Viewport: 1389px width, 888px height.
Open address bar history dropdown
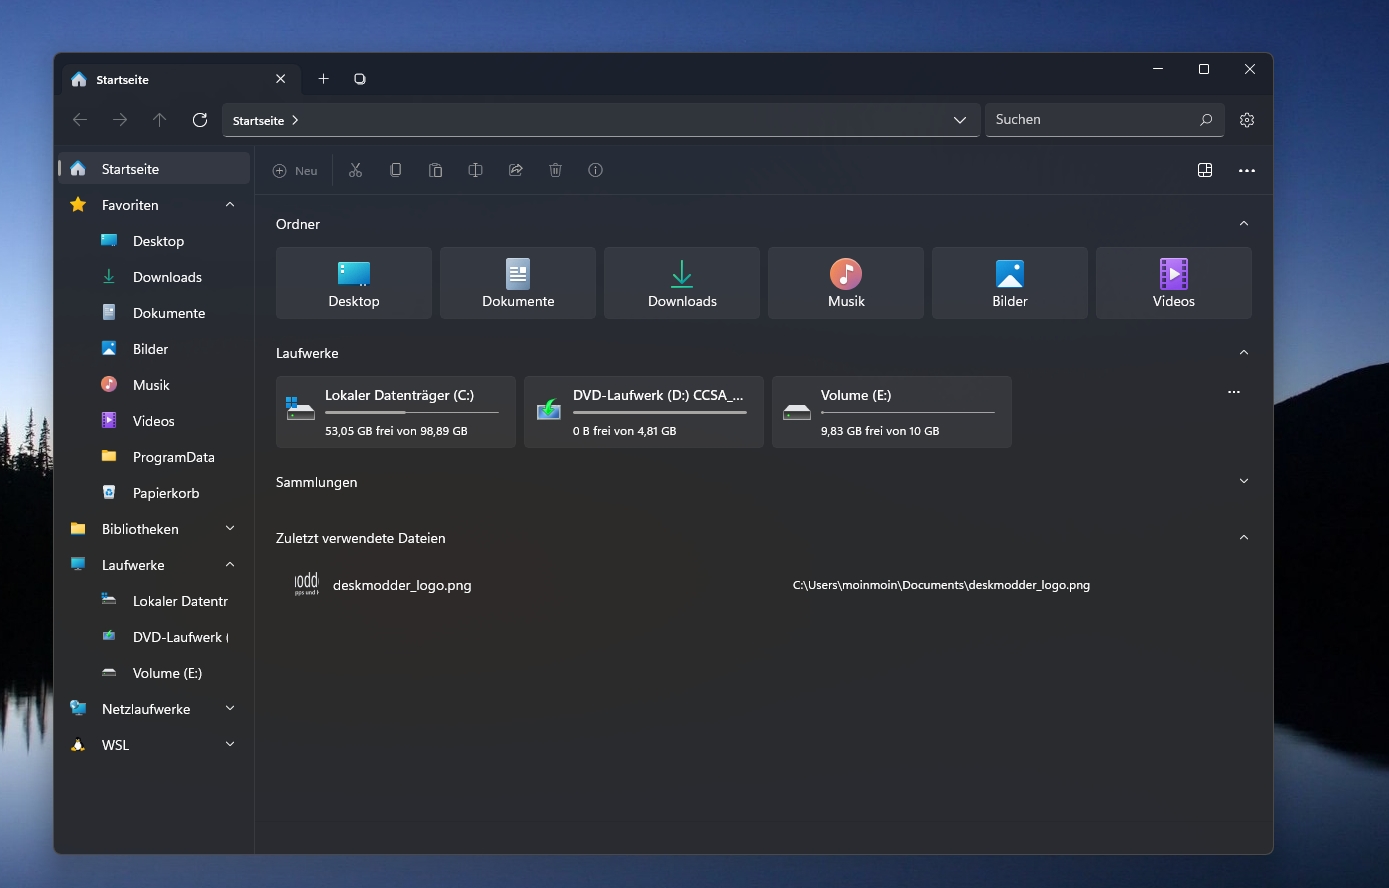[x=960, y=120]
